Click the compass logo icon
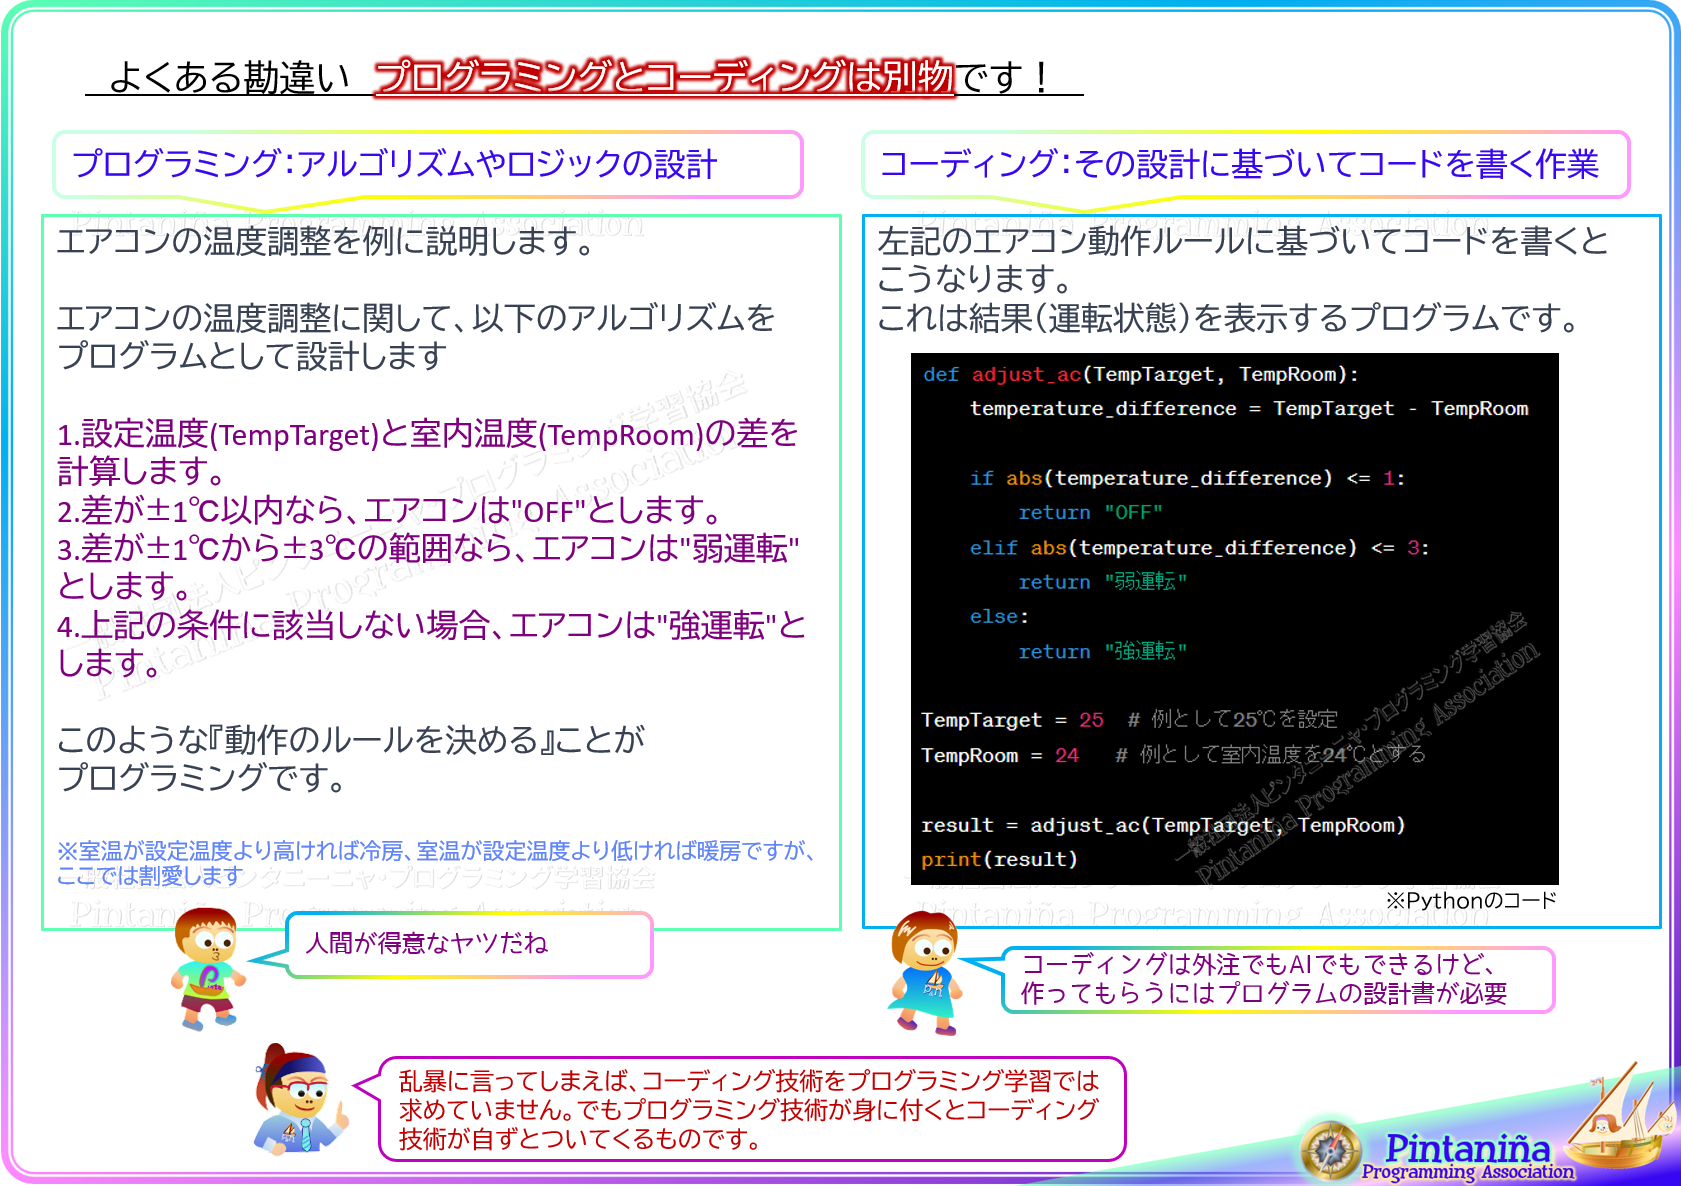This screenshot has width=1681, height=1186. point(1330,1150)
